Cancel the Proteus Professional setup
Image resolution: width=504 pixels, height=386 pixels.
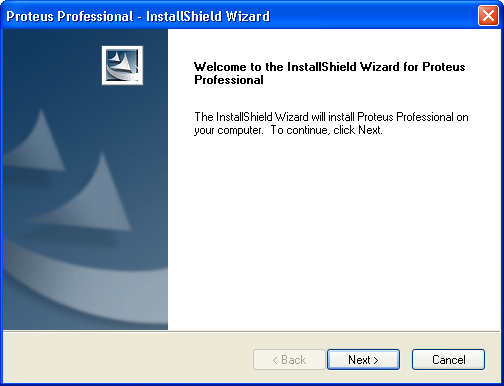(448, 359)
